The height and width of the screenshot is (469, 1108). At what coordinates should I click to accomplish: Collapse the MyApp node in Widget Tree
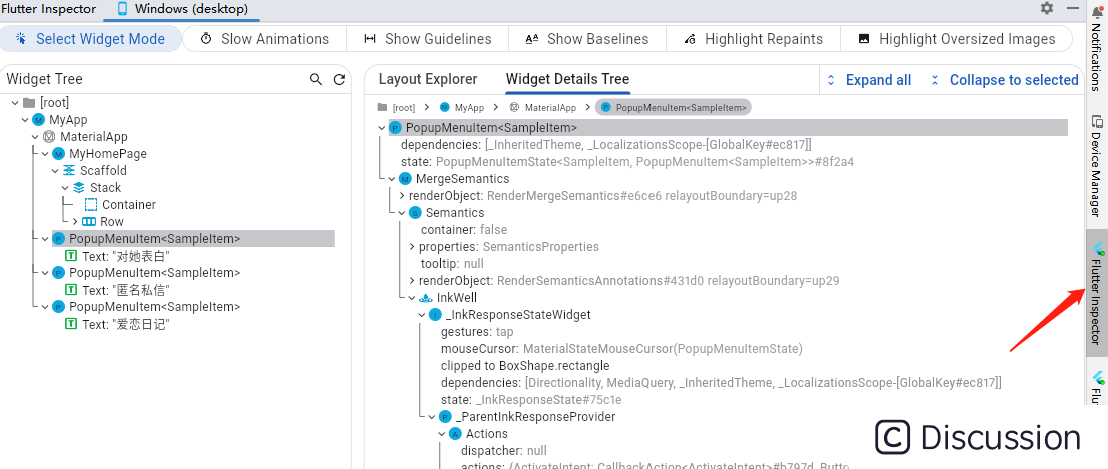[25, 119]
